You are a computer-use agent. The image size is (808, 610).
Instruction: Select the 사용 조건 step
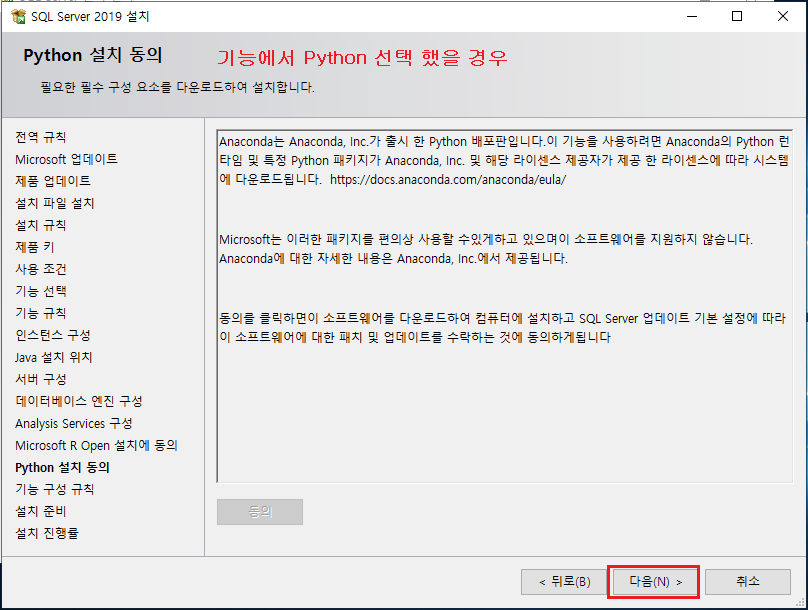[41, 269]
